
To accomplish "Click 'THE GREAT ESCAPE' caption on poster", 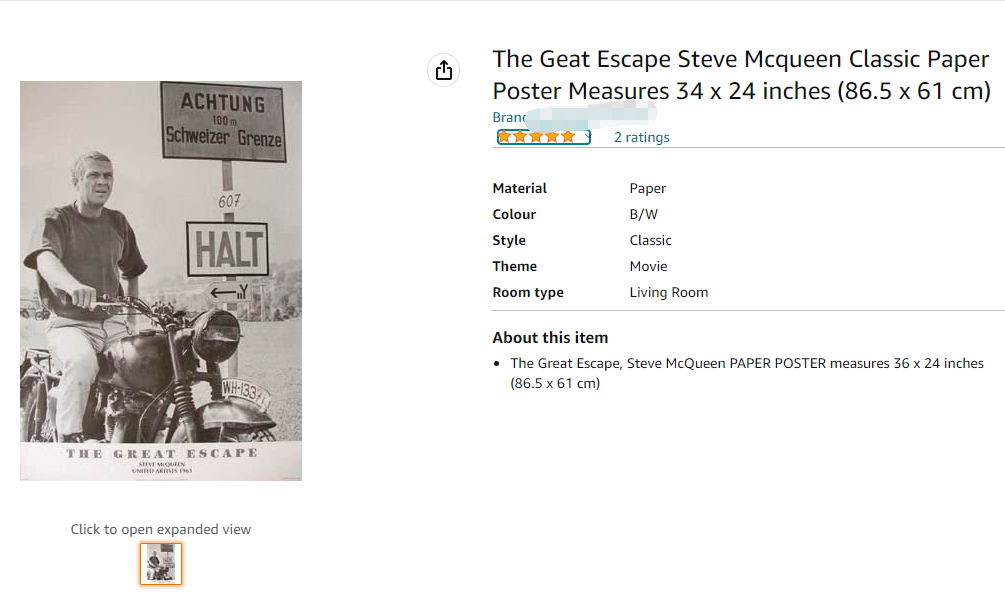I will point(161,453).
